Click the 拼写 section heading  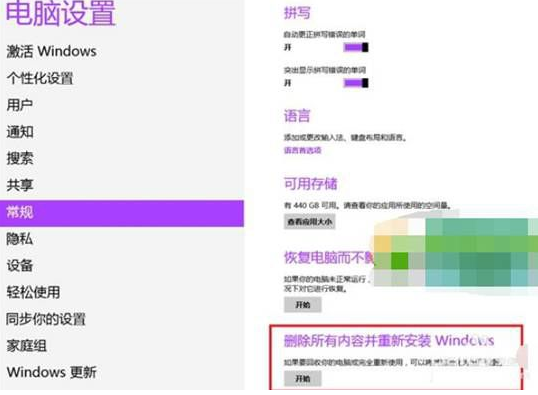click(x=297, y=13)
